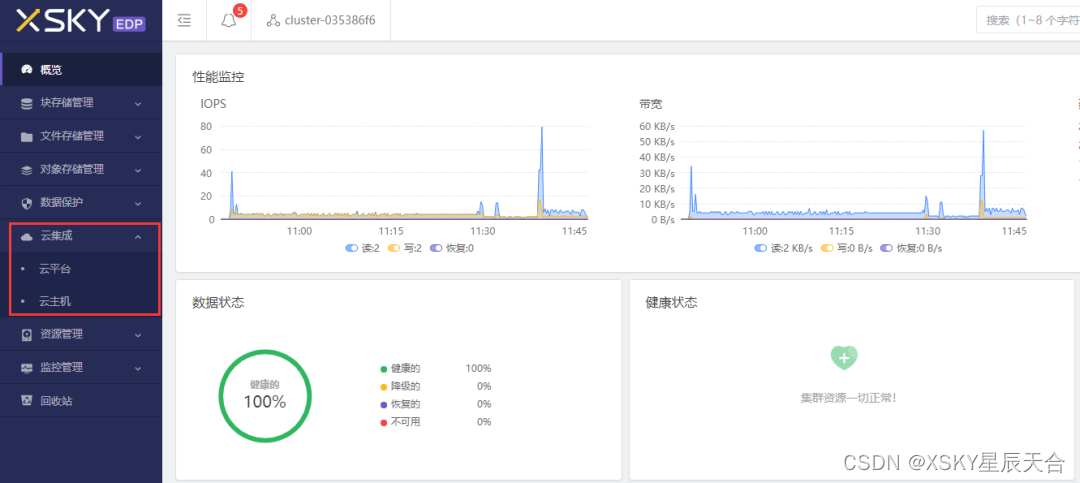Image resolution: width=1080 pixels, height=483 pixels.
Task: Toggle IOPS 写:2 write series legend
Action: pyautogui.click(x=404, y=247)
